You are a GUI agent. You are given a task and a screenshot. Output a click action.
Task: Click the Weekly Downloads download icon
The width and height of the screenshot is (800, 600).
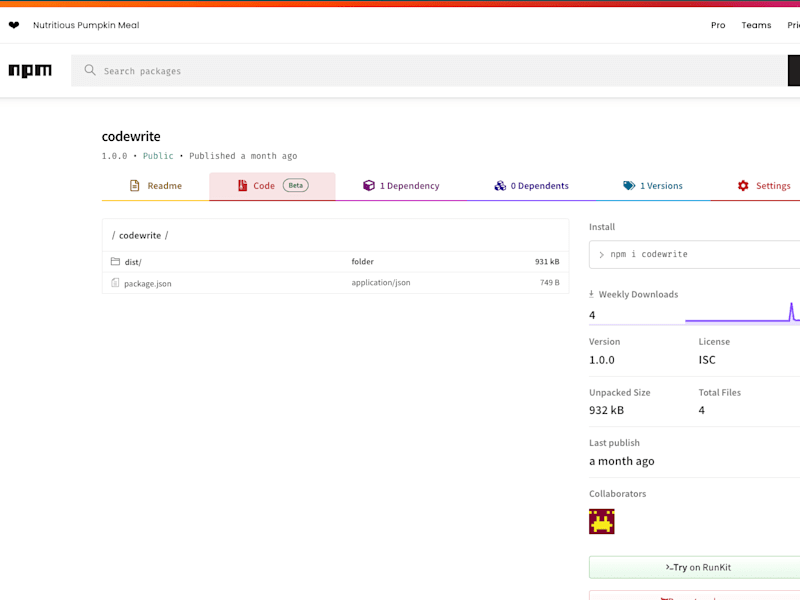591,294
